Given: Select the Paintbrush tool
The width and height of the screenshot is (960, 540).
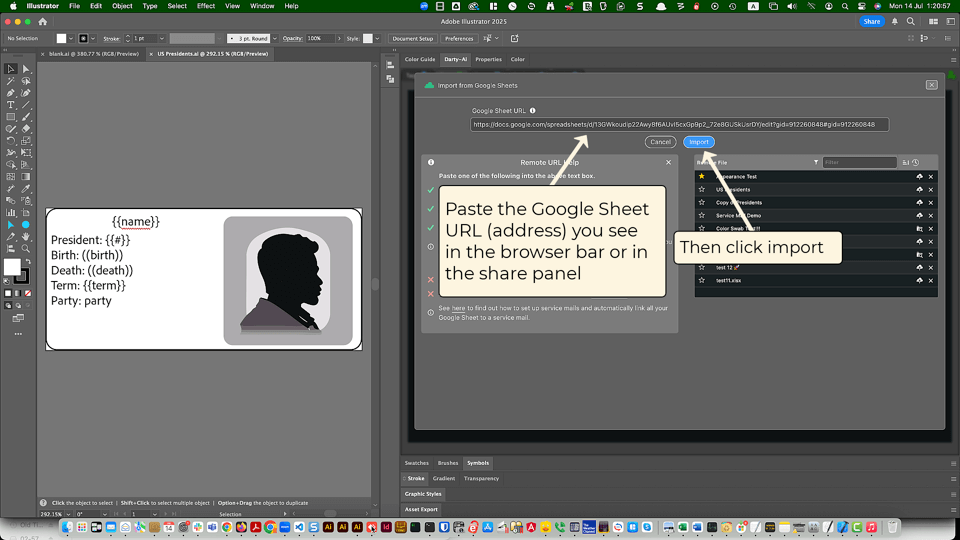Looking at the screenshot, I should [26, 117].
